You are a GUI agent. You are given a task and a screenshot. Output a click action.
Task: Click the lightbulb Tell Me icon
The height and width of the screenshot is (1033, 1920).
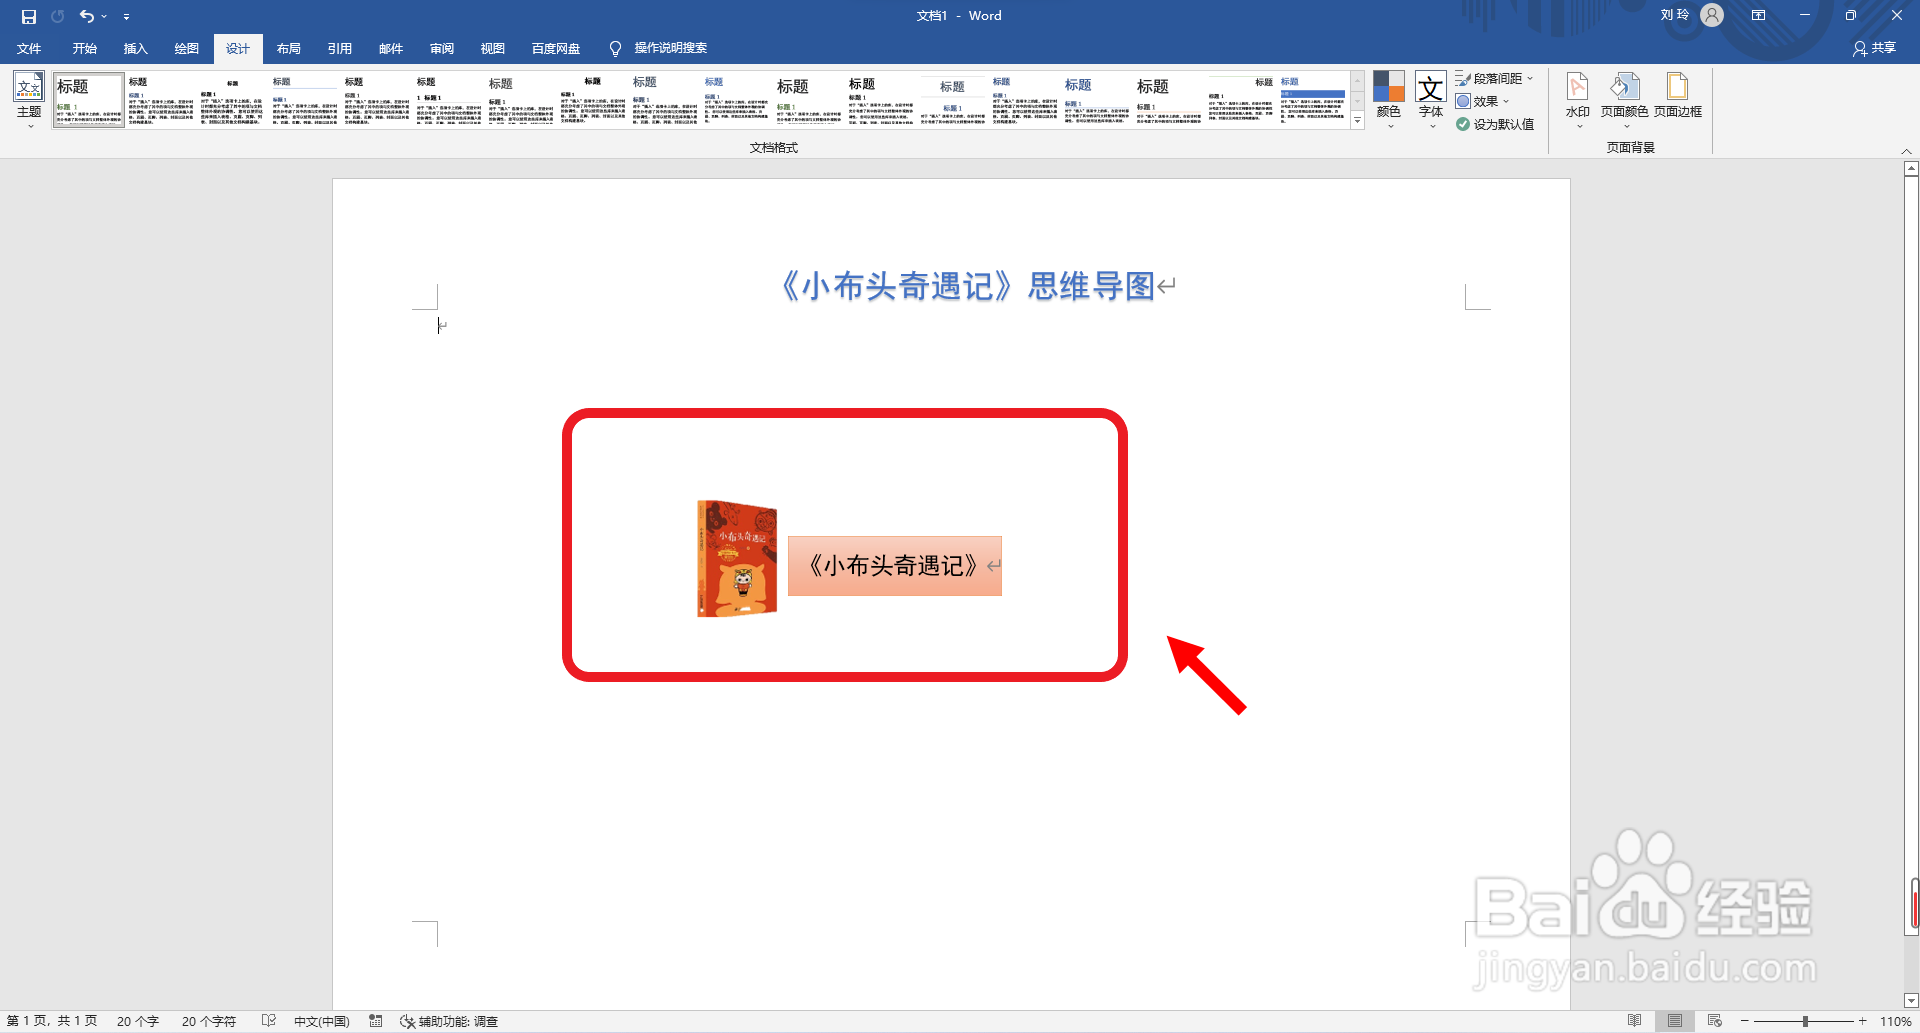[x=615, y=48]
